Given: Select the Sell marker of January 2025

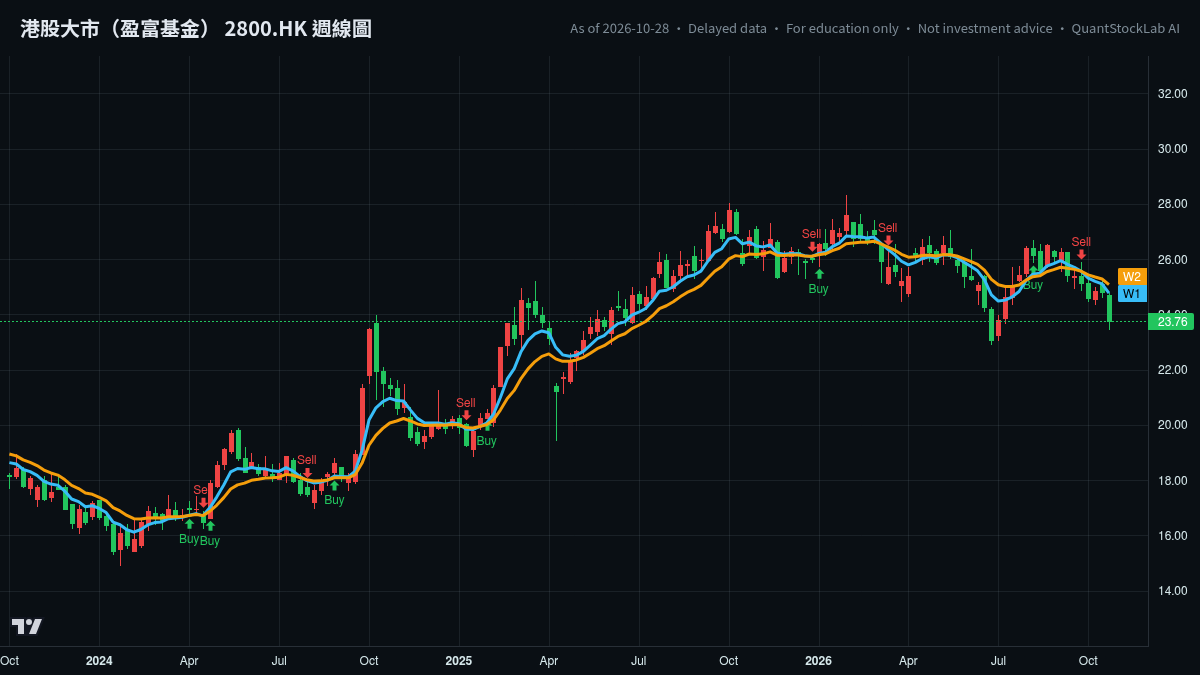Looking at the screenshot, I should point(466,408).
